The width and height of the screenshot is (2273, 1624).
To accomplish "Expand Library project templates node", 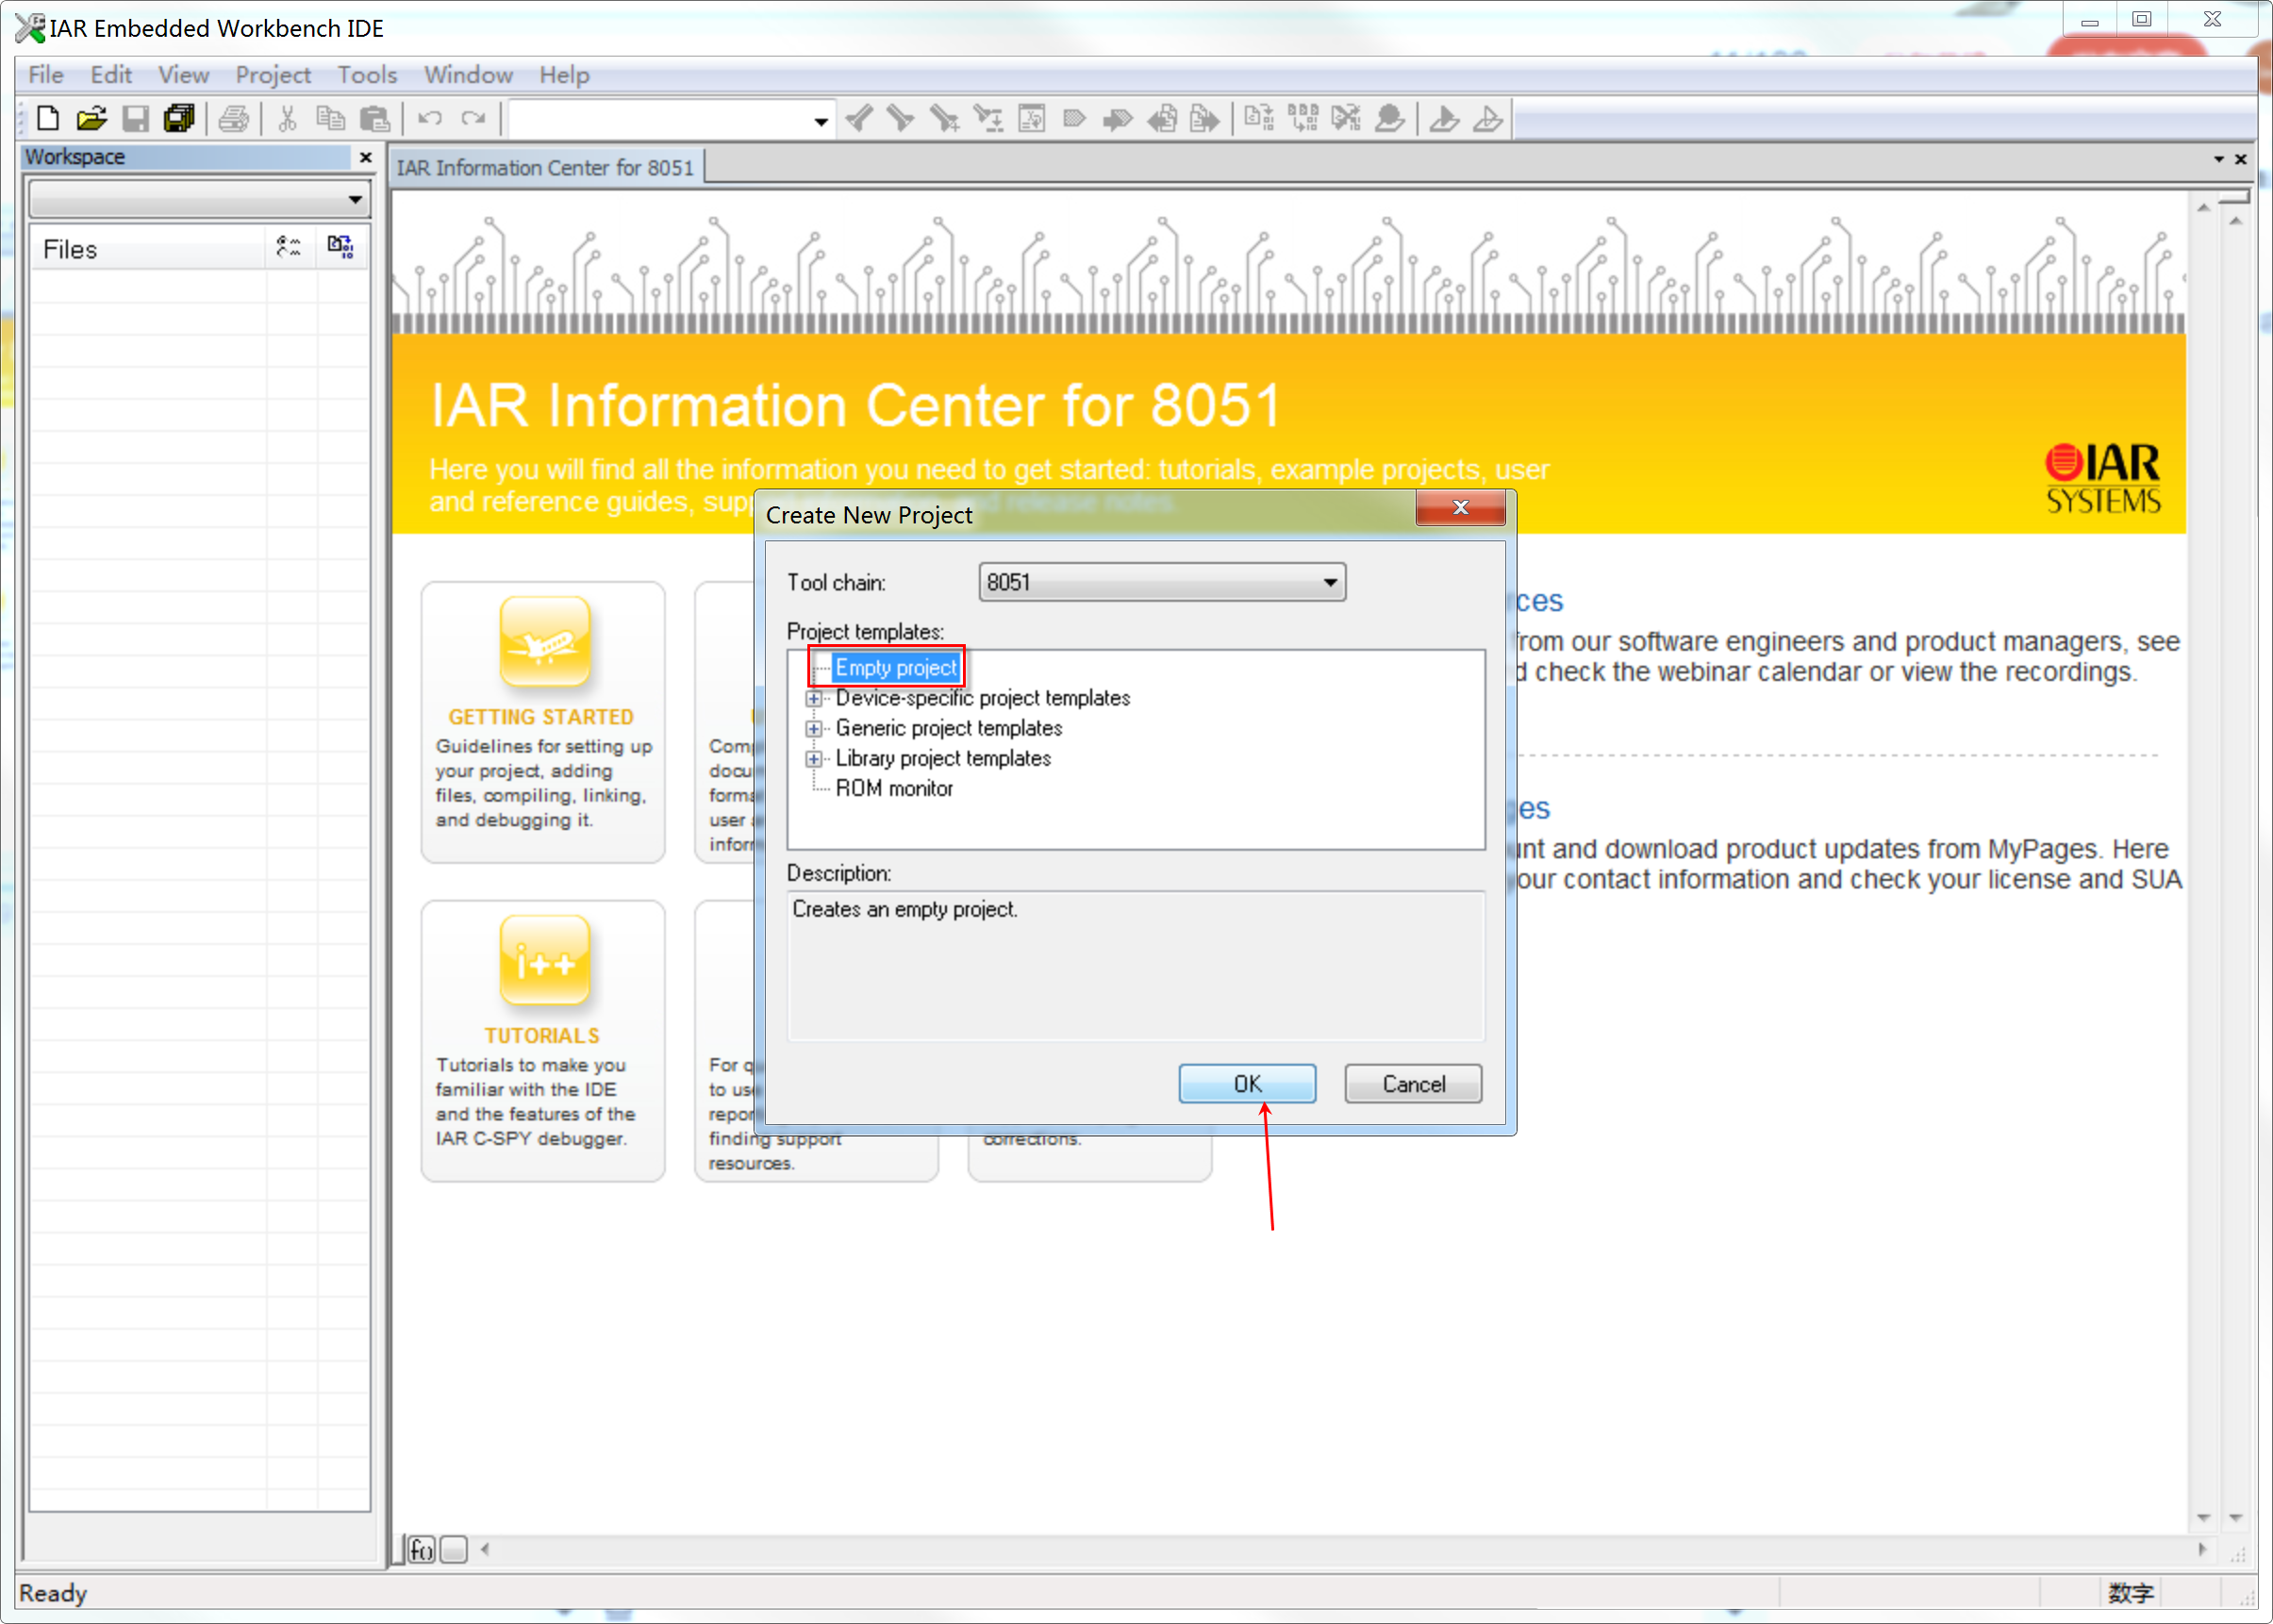I will coord(814,758).
